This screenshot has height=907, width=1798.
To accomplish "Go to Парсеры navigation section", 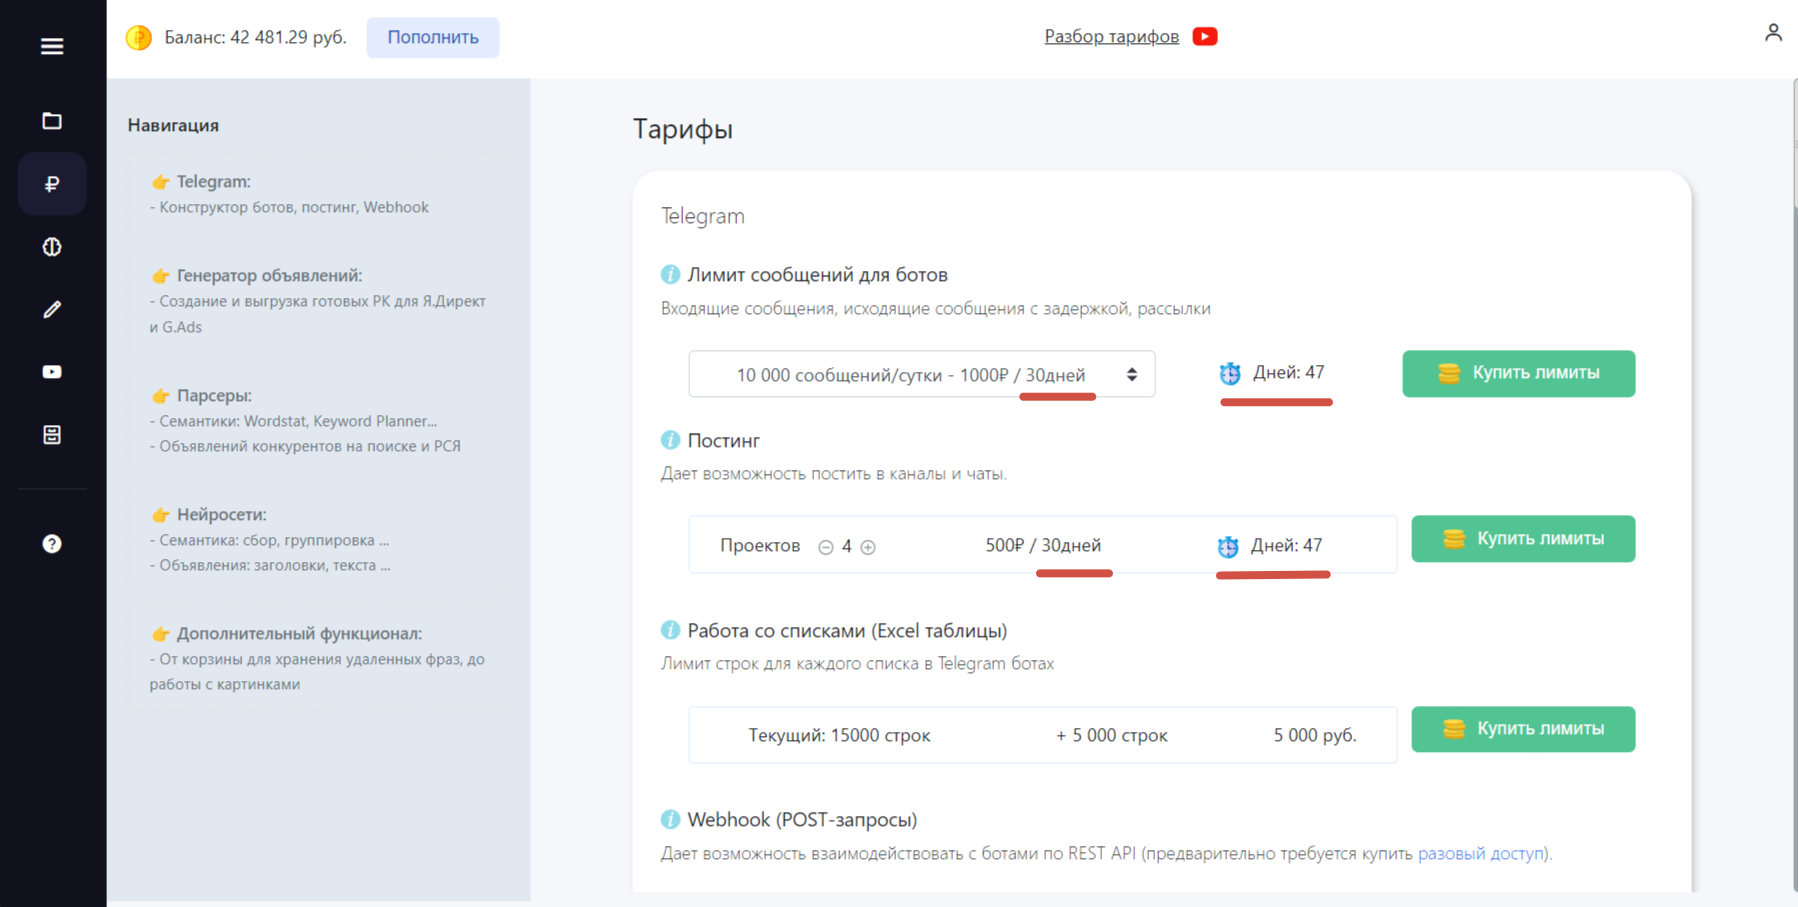I will 318,420.
